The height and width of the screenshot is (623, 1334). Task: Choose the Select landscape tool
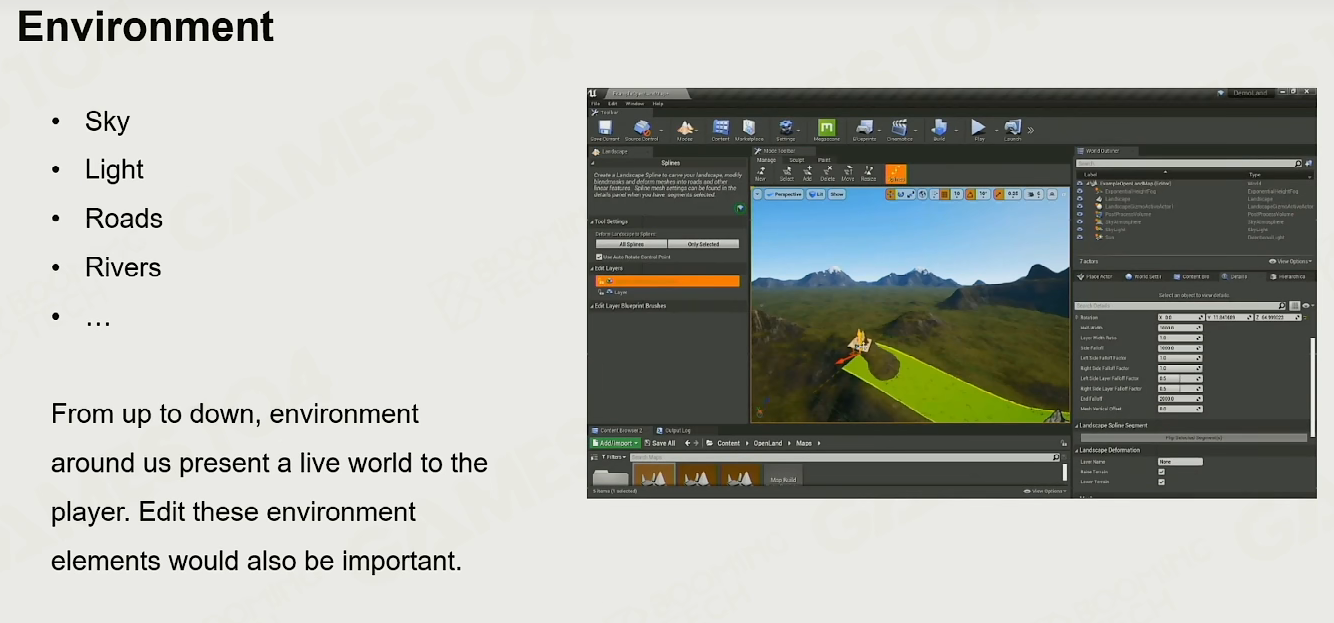(x=786, y=173)
